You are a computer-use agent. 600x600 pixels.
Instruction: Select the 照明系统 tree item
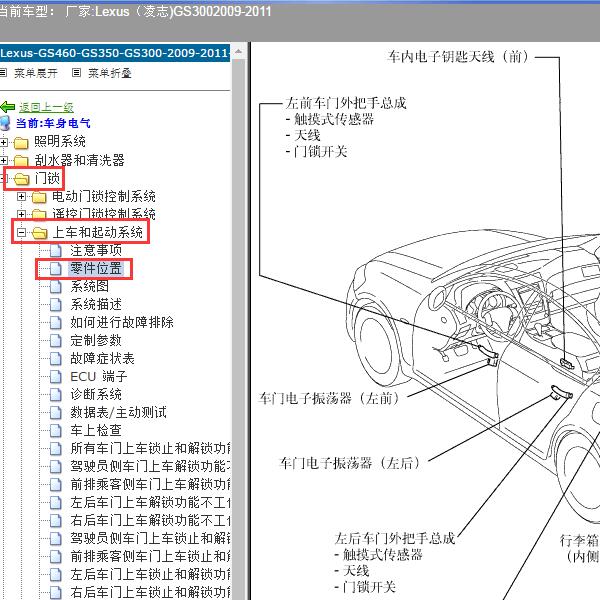point(60,142)
